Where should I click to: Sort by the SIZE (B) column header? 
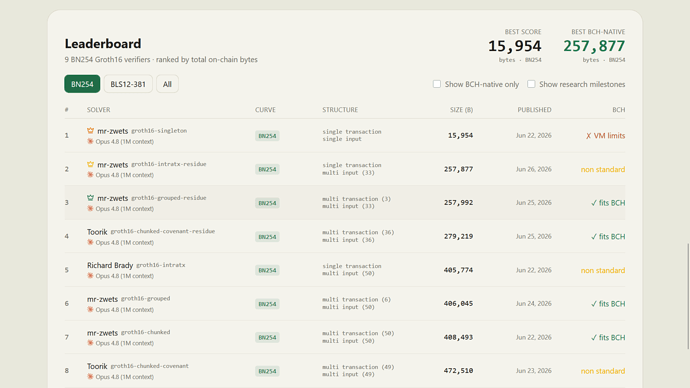click(461, 110)
